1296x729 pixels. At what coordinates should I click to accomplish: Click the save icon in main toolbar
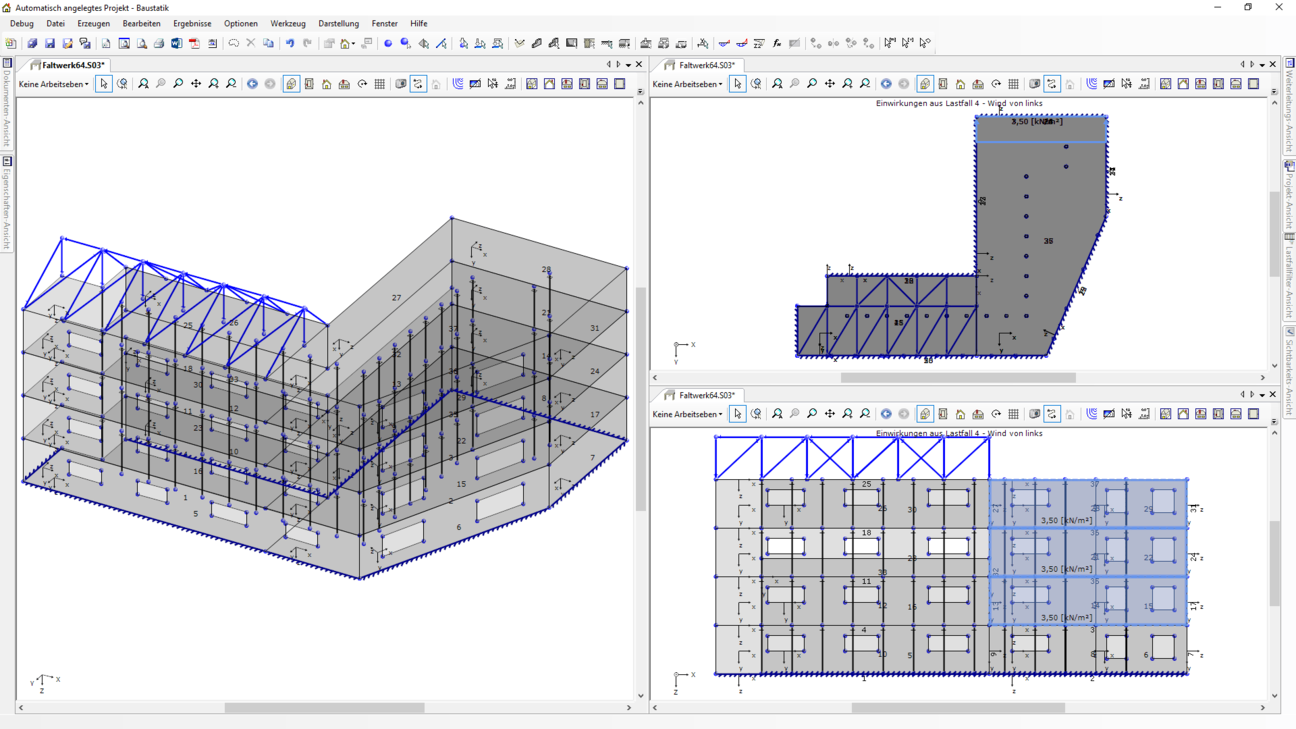[x=50, y=44]
